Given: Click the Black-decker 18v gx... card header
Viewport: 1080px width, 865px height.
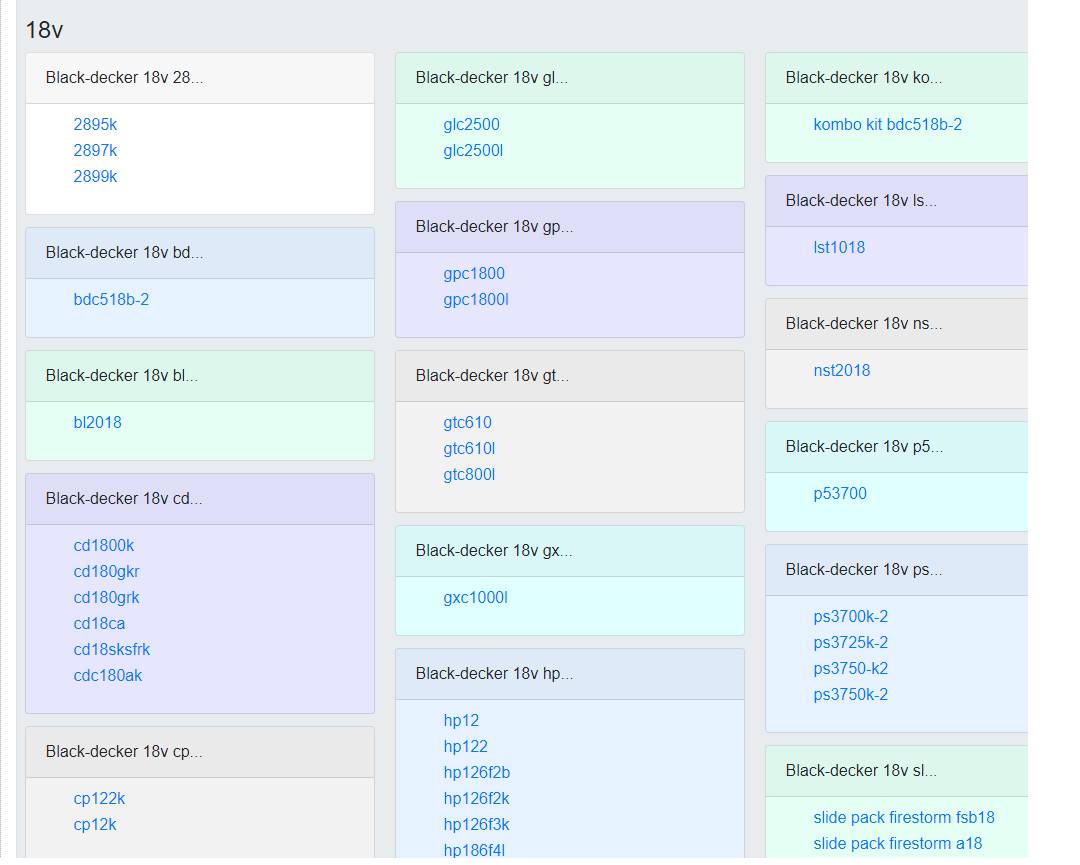Looking at the screenshot, I should click(x=570, y=551).
